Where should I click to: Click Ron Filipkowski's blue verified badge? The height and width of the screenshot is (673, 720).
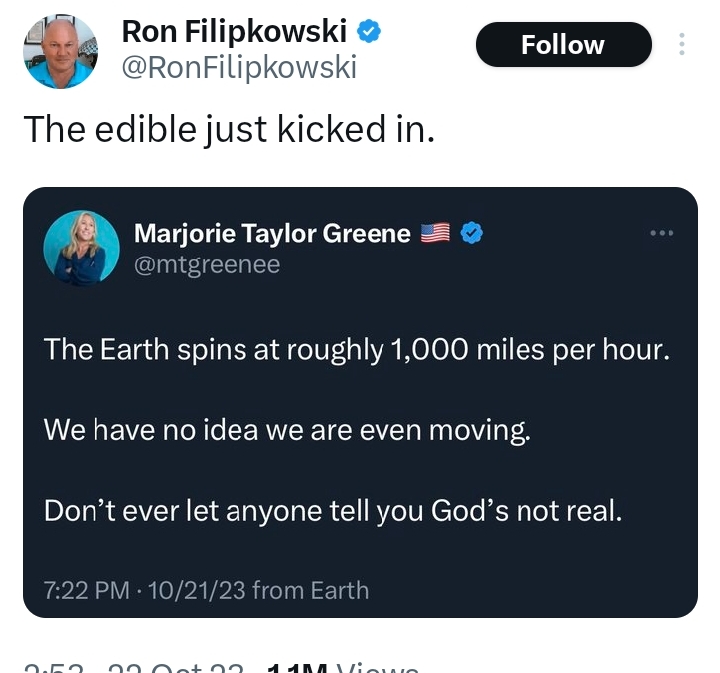(370, 32)
